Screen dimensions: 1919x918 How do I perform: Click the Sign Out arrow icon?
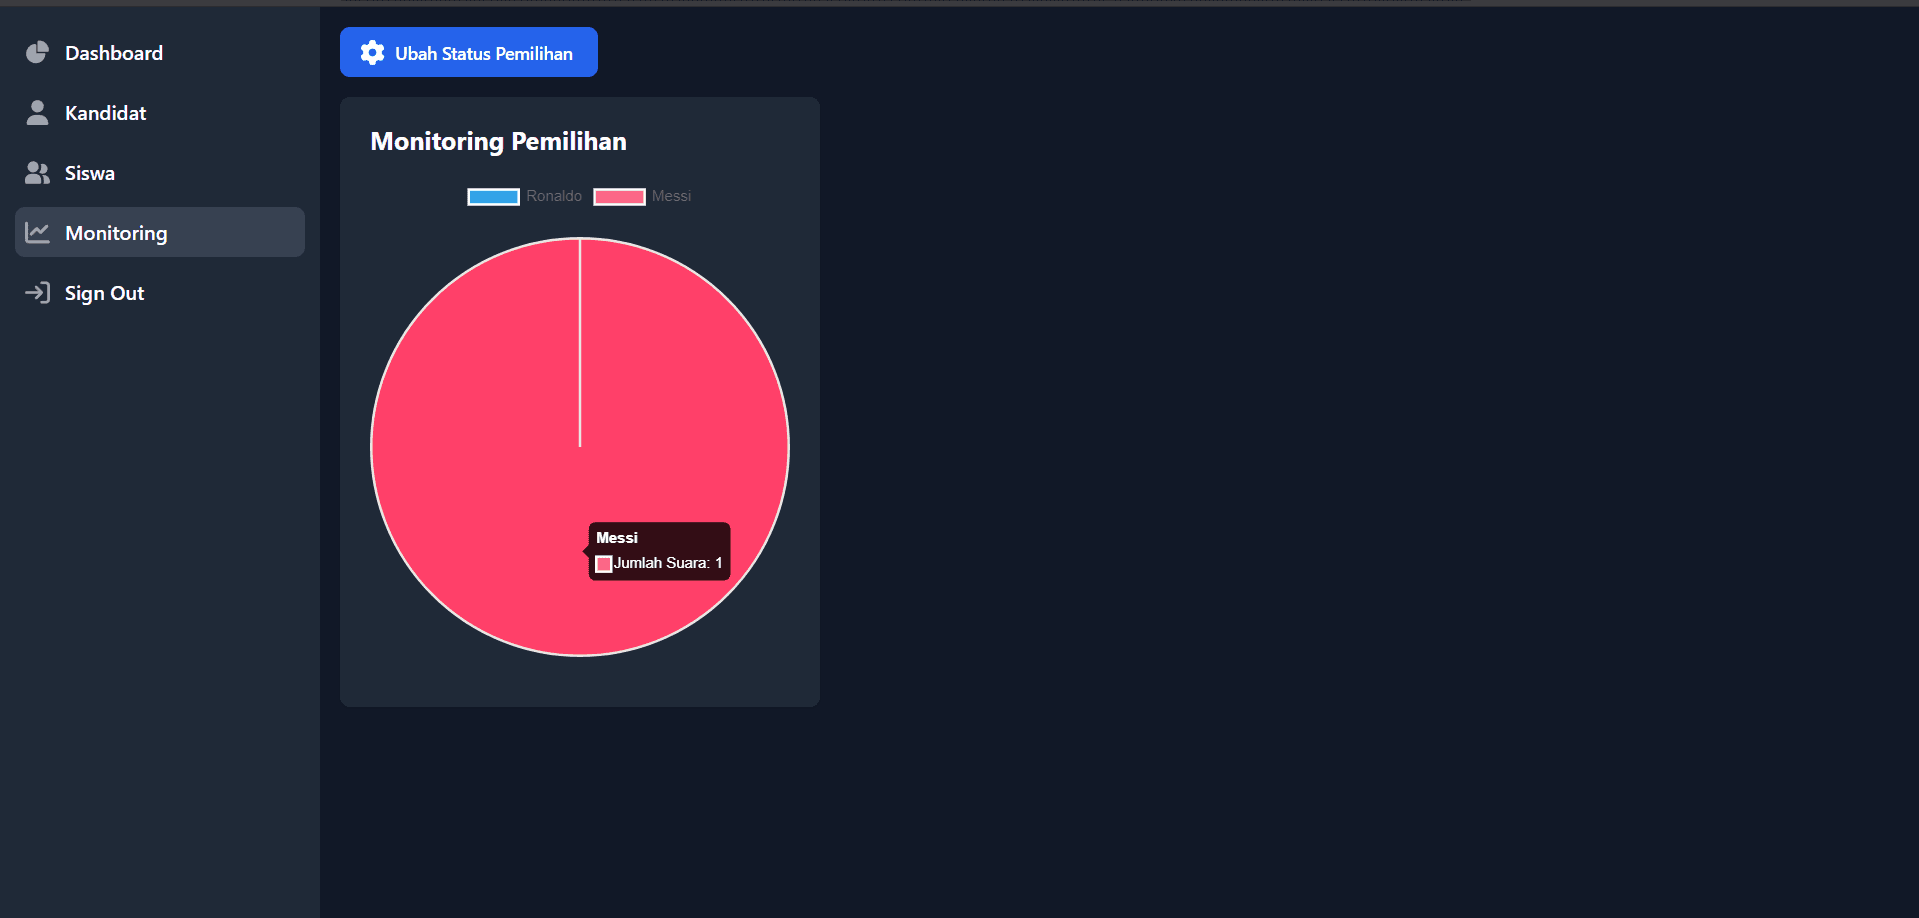[37, 293]
